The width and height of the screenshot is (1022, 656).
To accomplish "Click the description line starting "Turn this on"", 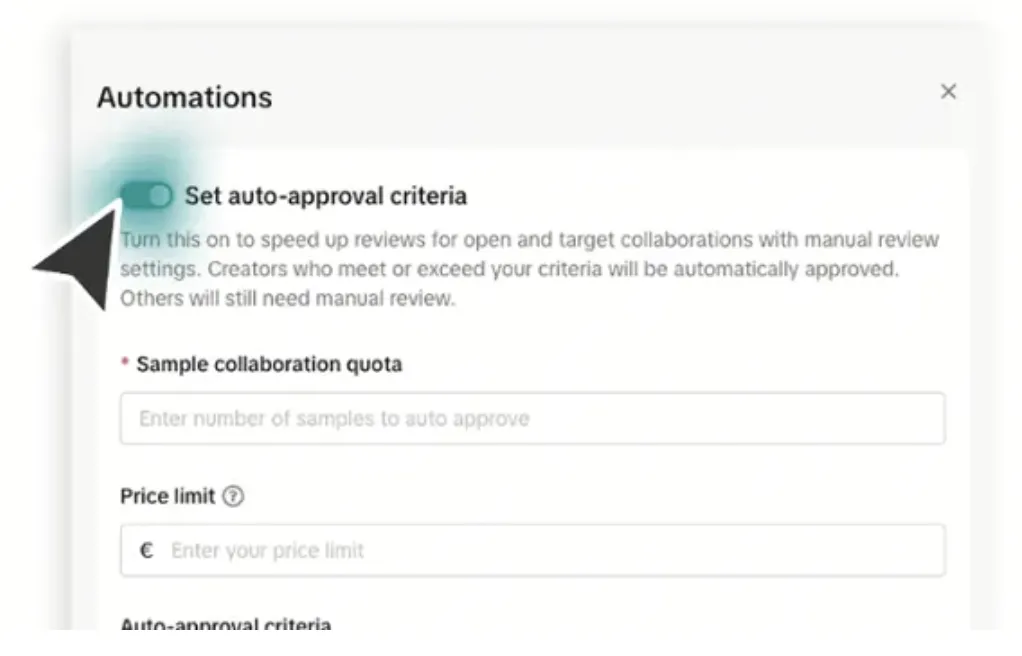I will tap(529, 240).
